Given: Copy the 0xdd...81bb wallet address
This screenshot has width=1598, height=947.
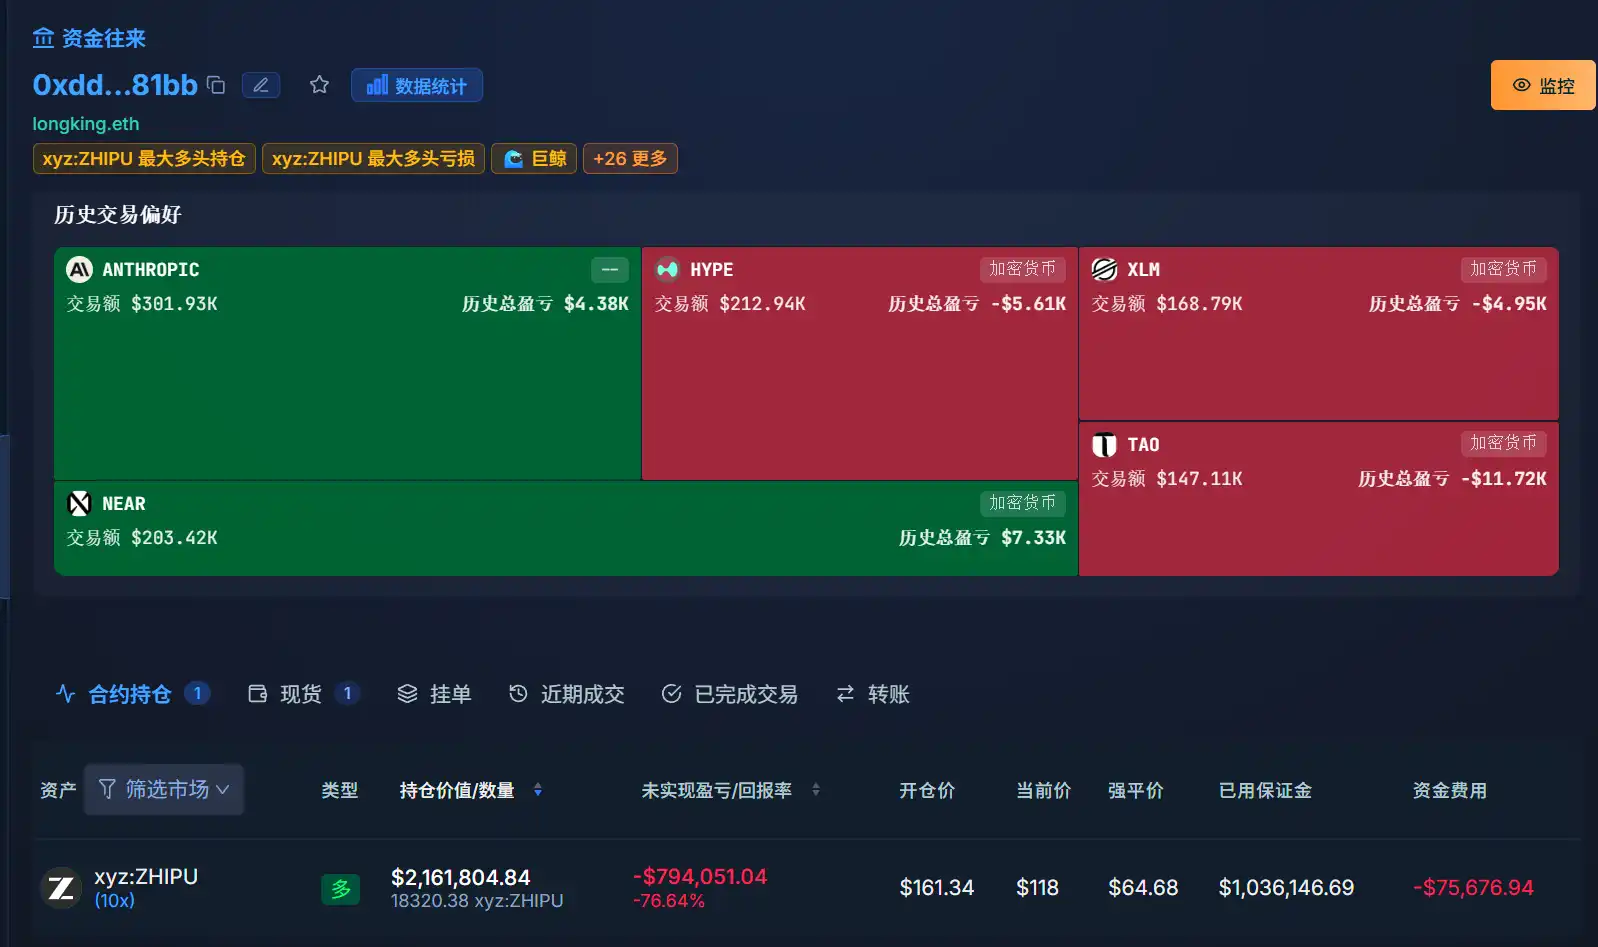Looking at the screenshot, I should pyautogui.click(x=216, y=85).
